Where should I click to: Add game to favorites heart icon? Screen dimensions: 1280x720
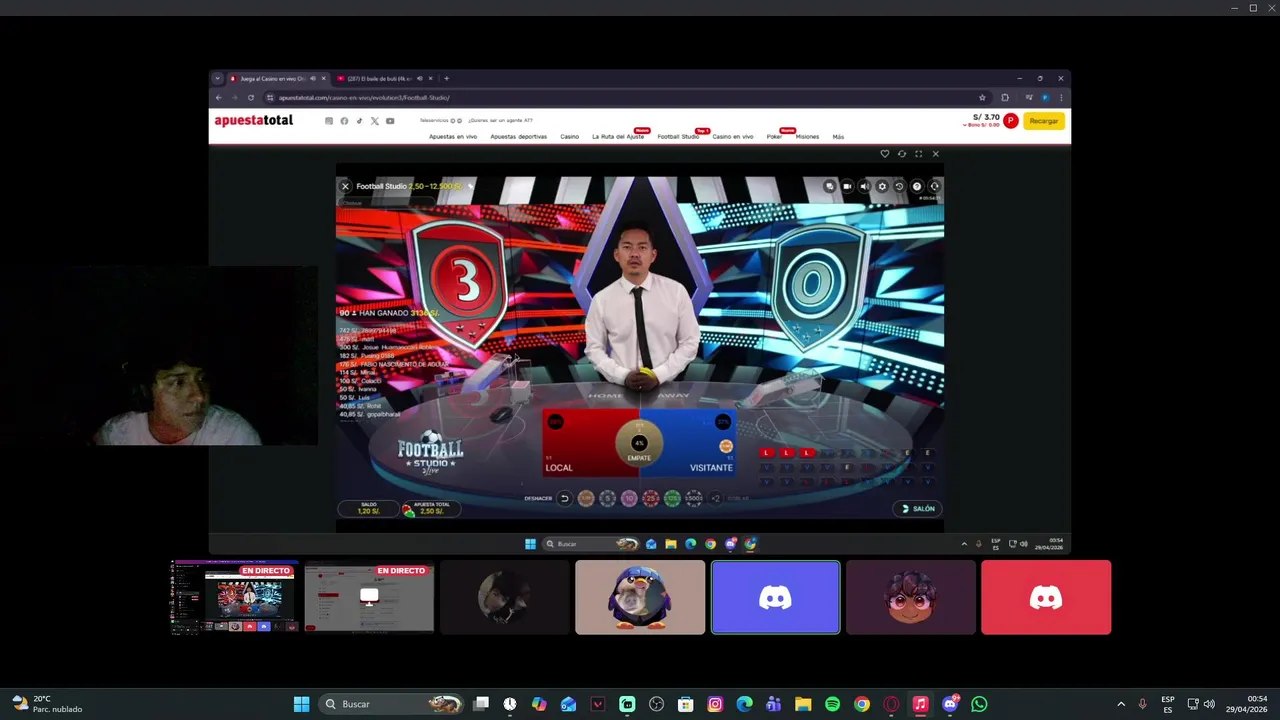click(884, 154)
